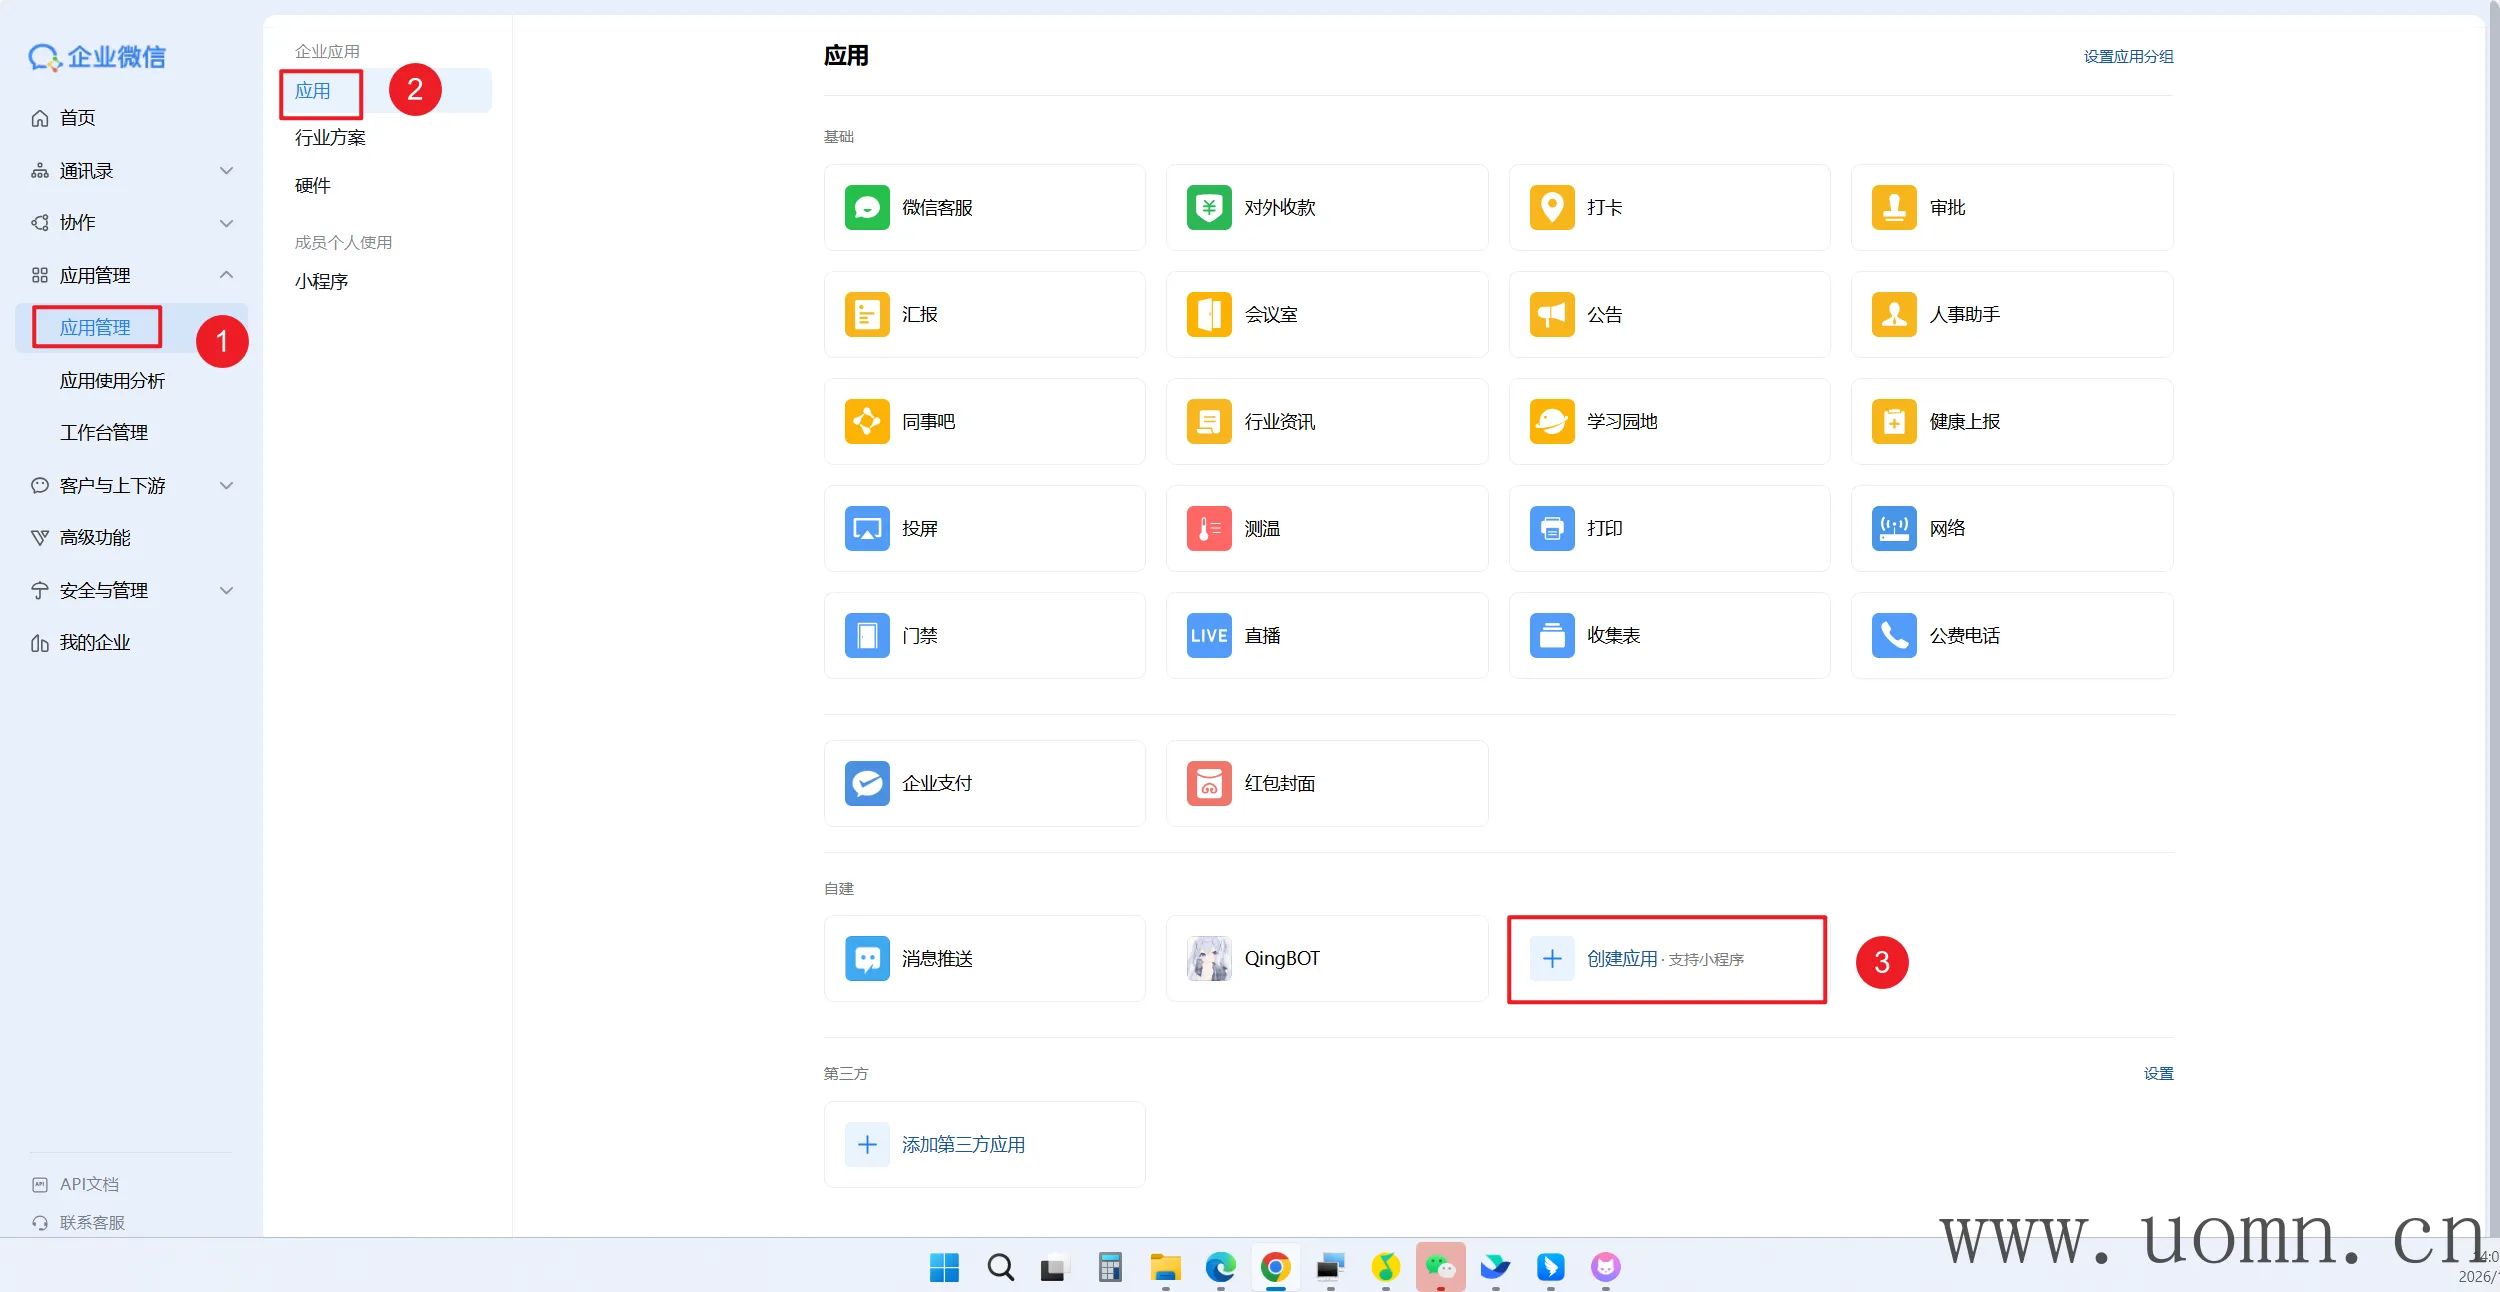The width and height of the screenshot is (2500, 1292).
Task: Open the 公费电话 phone app icon
Action: (x=1893, y=636)
